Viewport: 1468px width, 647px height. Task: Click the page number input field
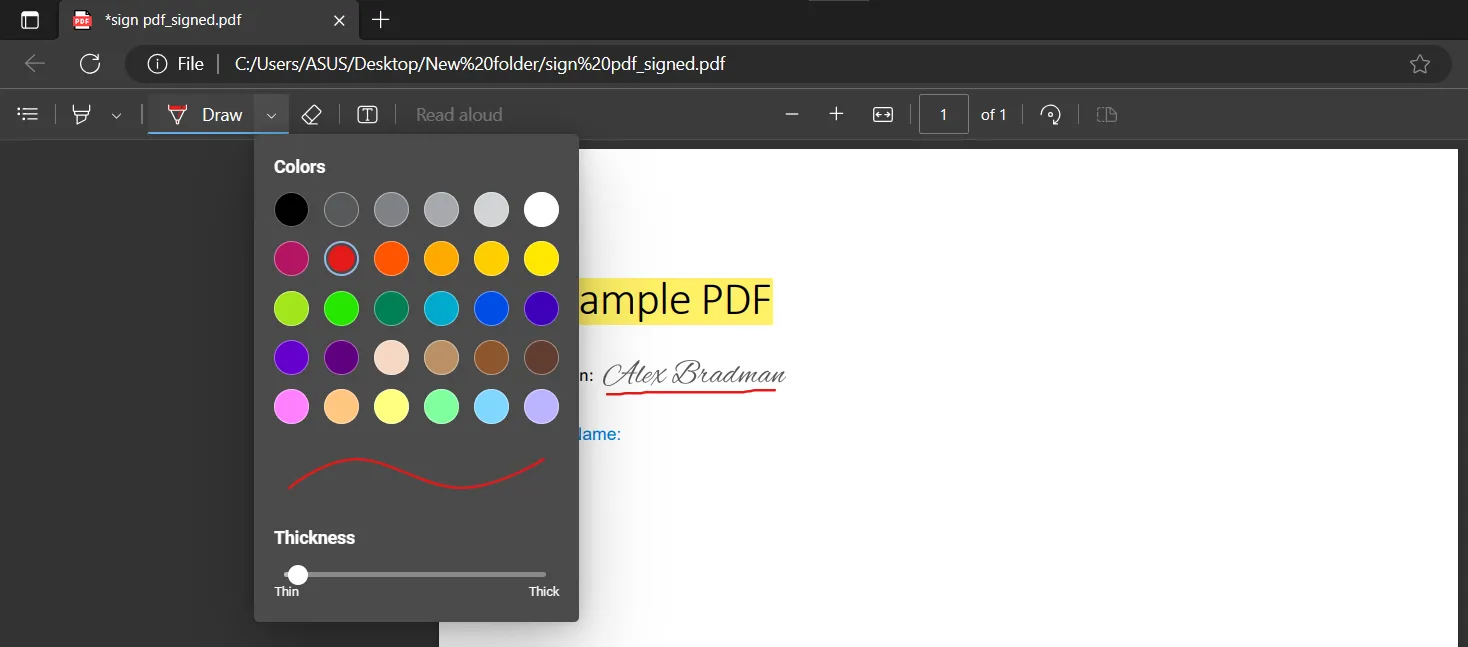[943, 114]
